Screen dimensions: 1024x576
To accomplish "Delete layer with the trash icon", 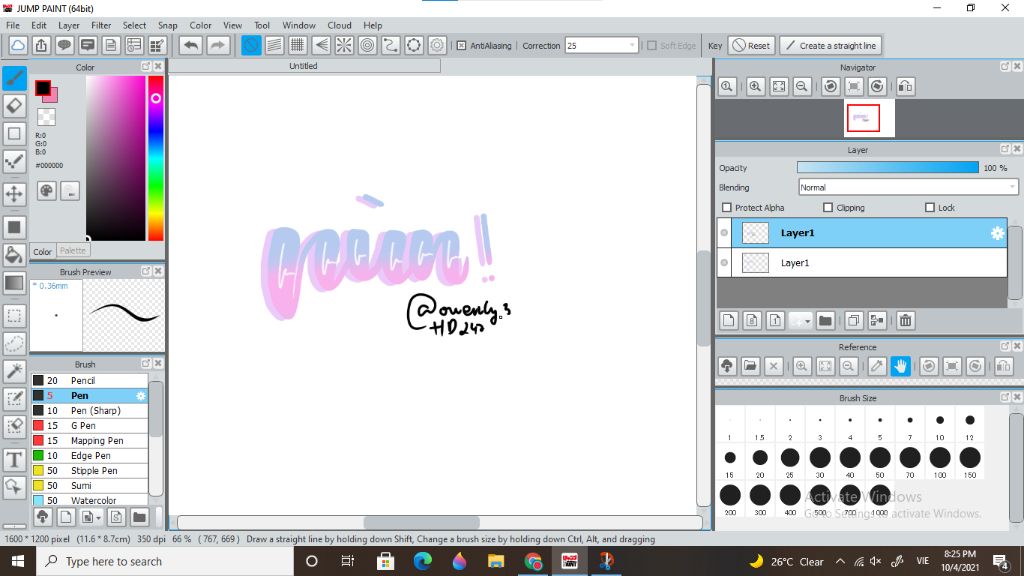I will click(905, 320).
